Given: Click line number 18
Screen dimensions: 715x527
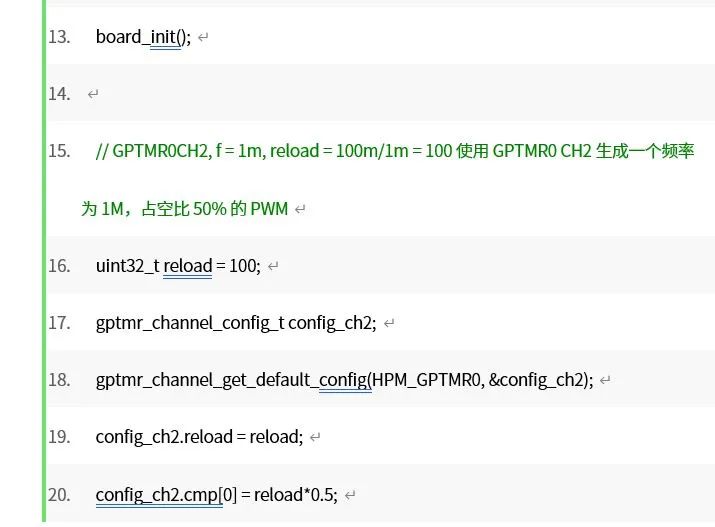Looking at the screenshot, I should 59,380.
